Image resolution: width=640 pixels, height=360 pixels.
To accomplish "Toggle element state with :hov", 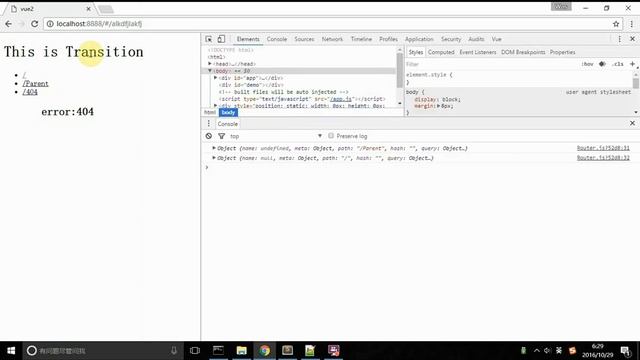I will [587, 64].
